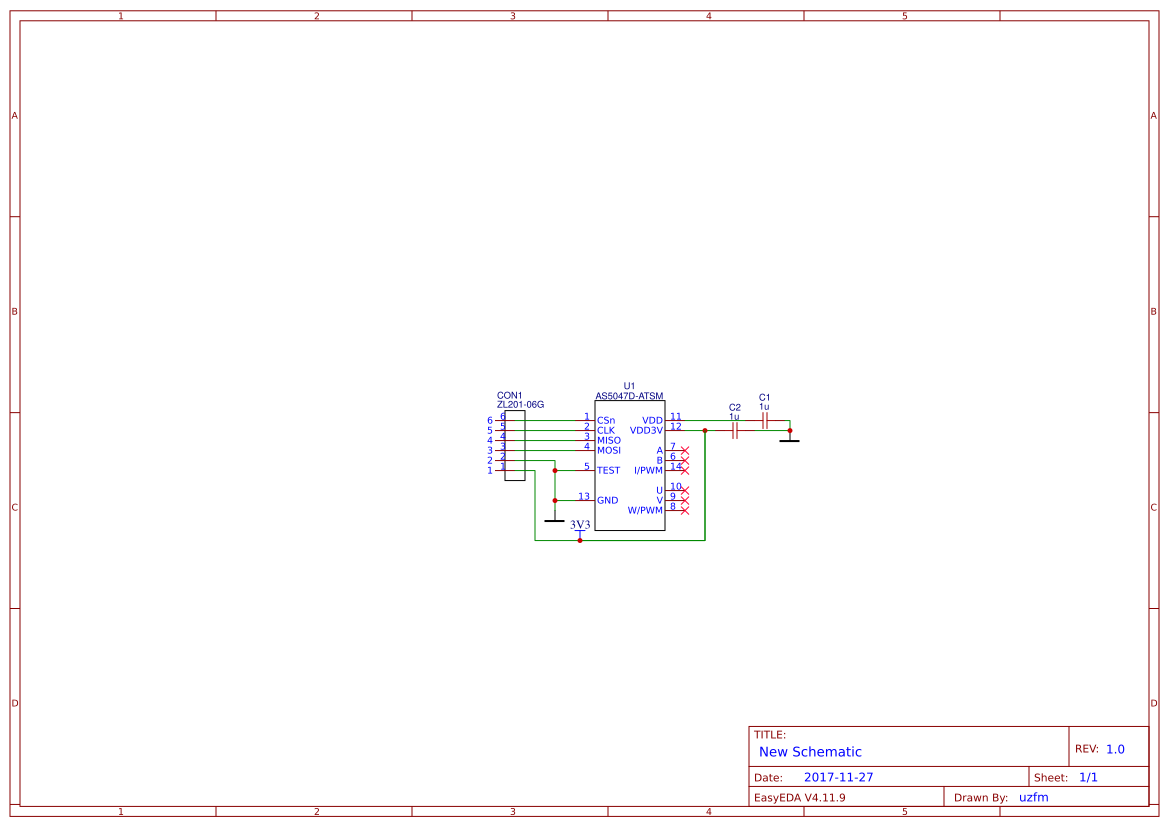
Task: Click the no-connect X on pin 7 A
Action: click(x=685, y=449)
